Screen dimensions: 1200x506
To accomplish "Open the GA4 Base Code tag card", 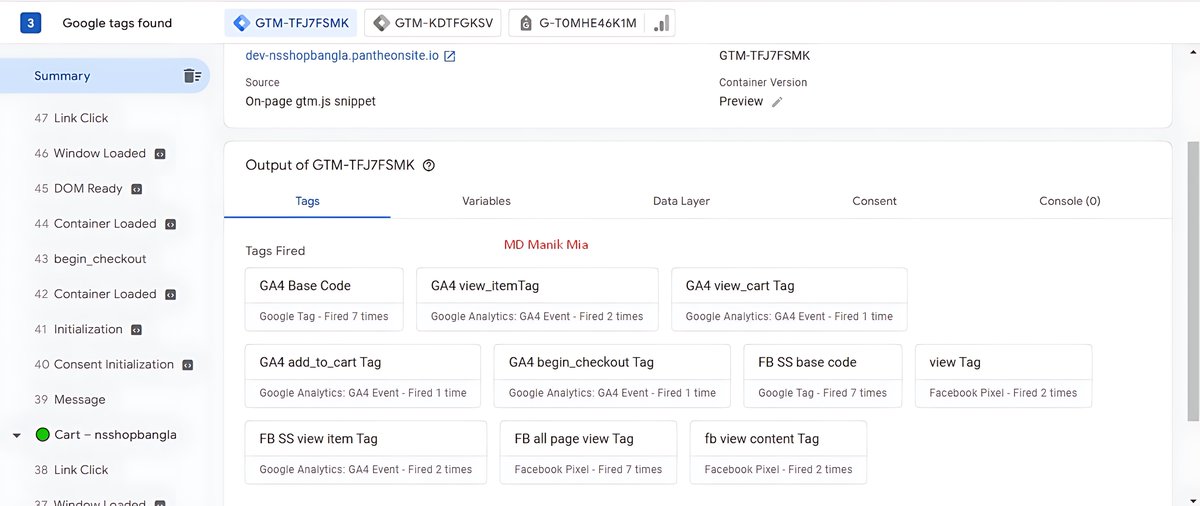I will click(324, 300).
